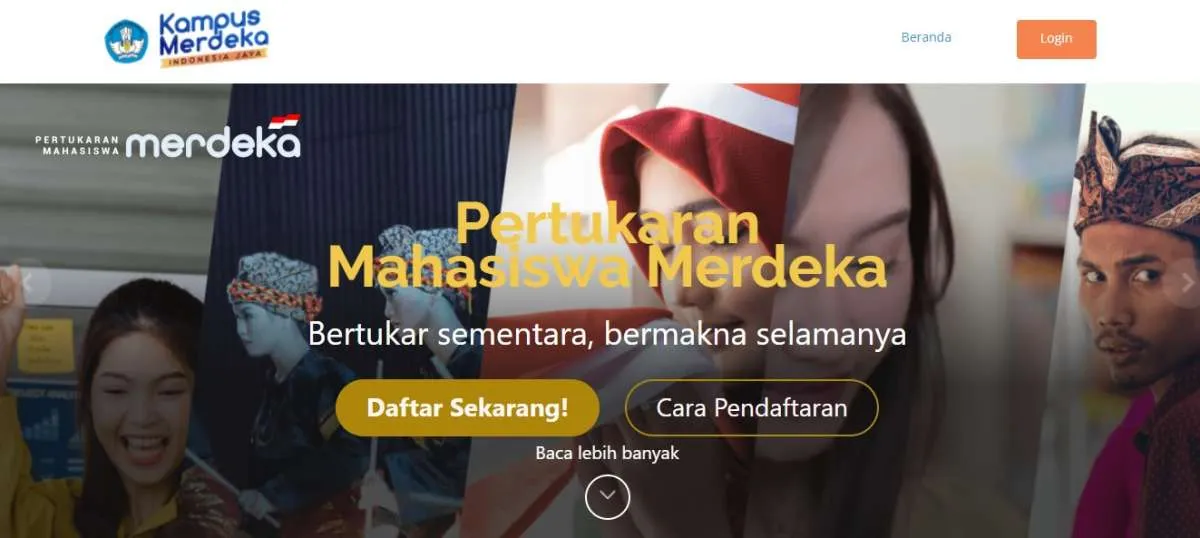Click the small PERTUKARAN MAHASISWA text on banner
Viewport: 1200px width, 538px height.
tap(77, 146)
